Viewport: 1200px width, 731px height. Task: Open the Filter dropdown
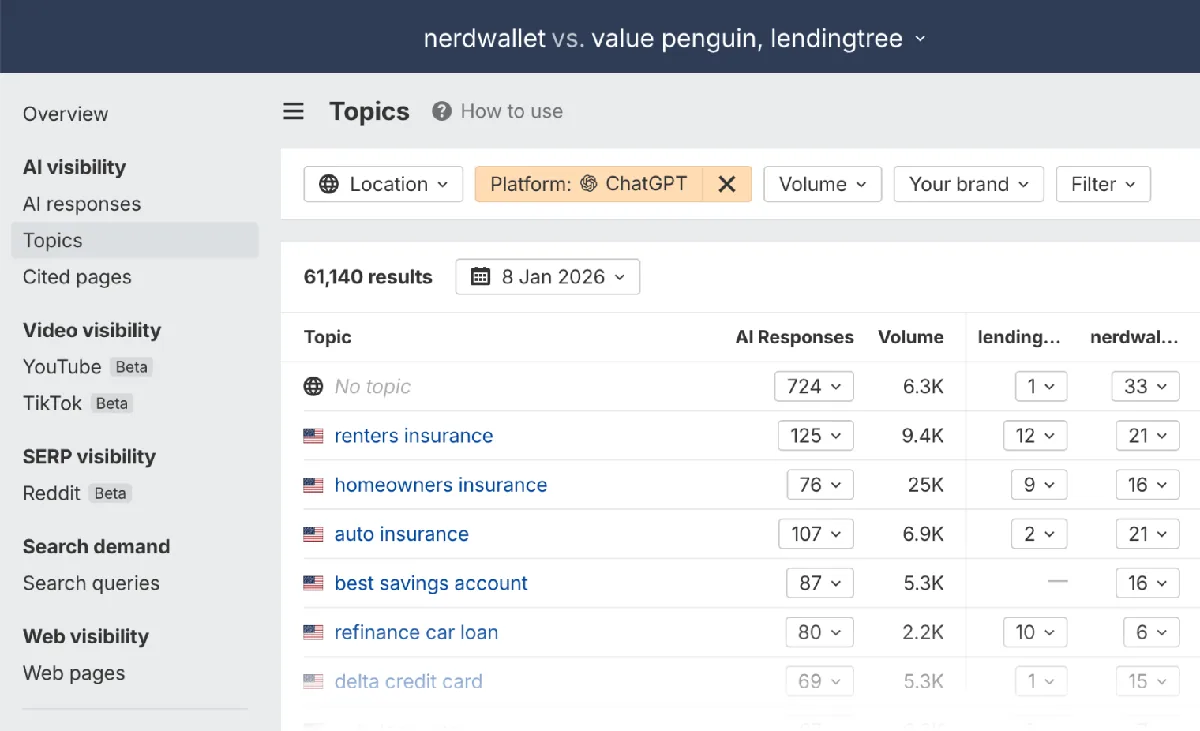pos(1103,184)
